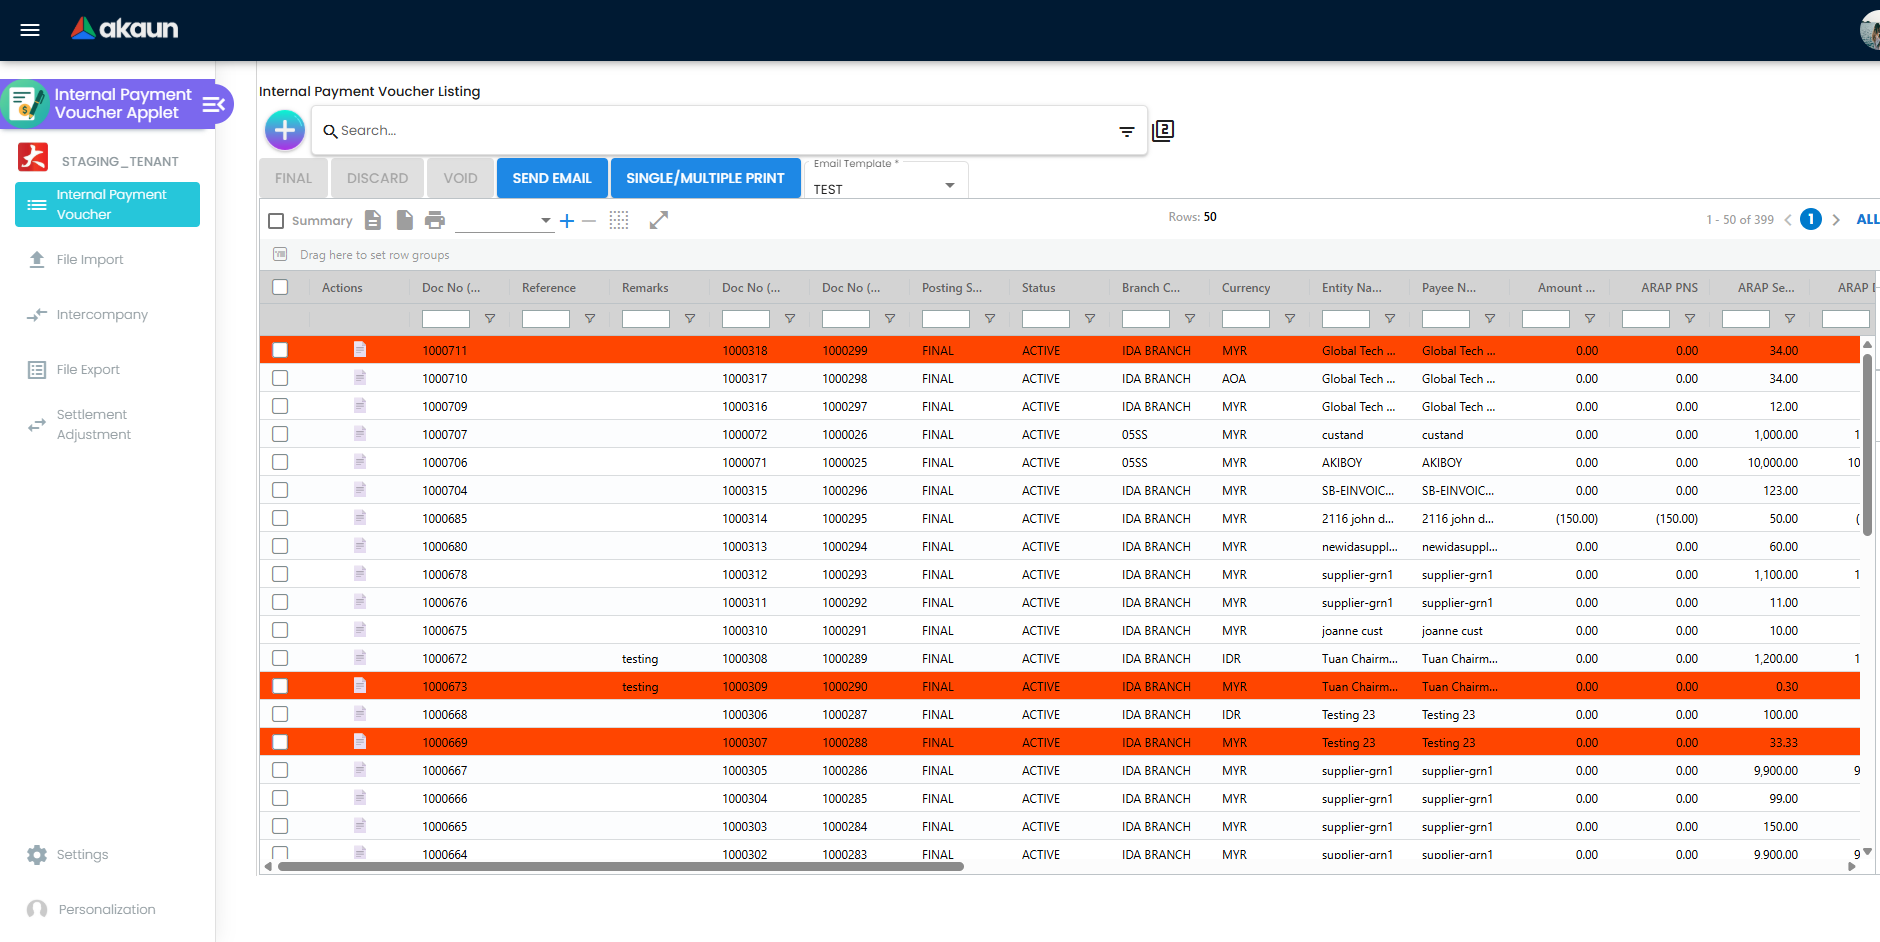Collapse the applet sidebar menu icon
1880x942 pixels.
pos(213,104)
